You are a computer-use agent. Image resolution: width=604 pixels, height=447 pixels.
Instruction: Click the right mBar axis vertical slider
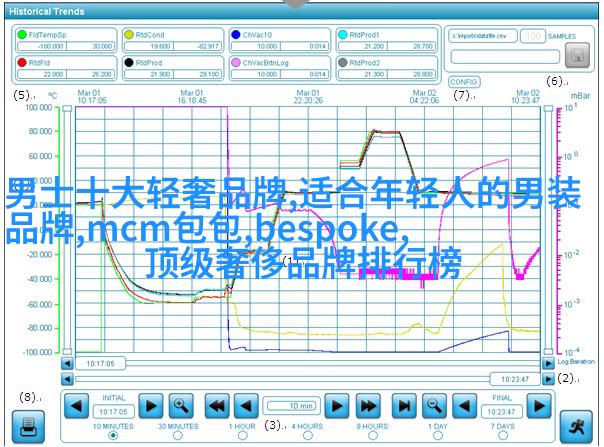(x=548, y=230)
